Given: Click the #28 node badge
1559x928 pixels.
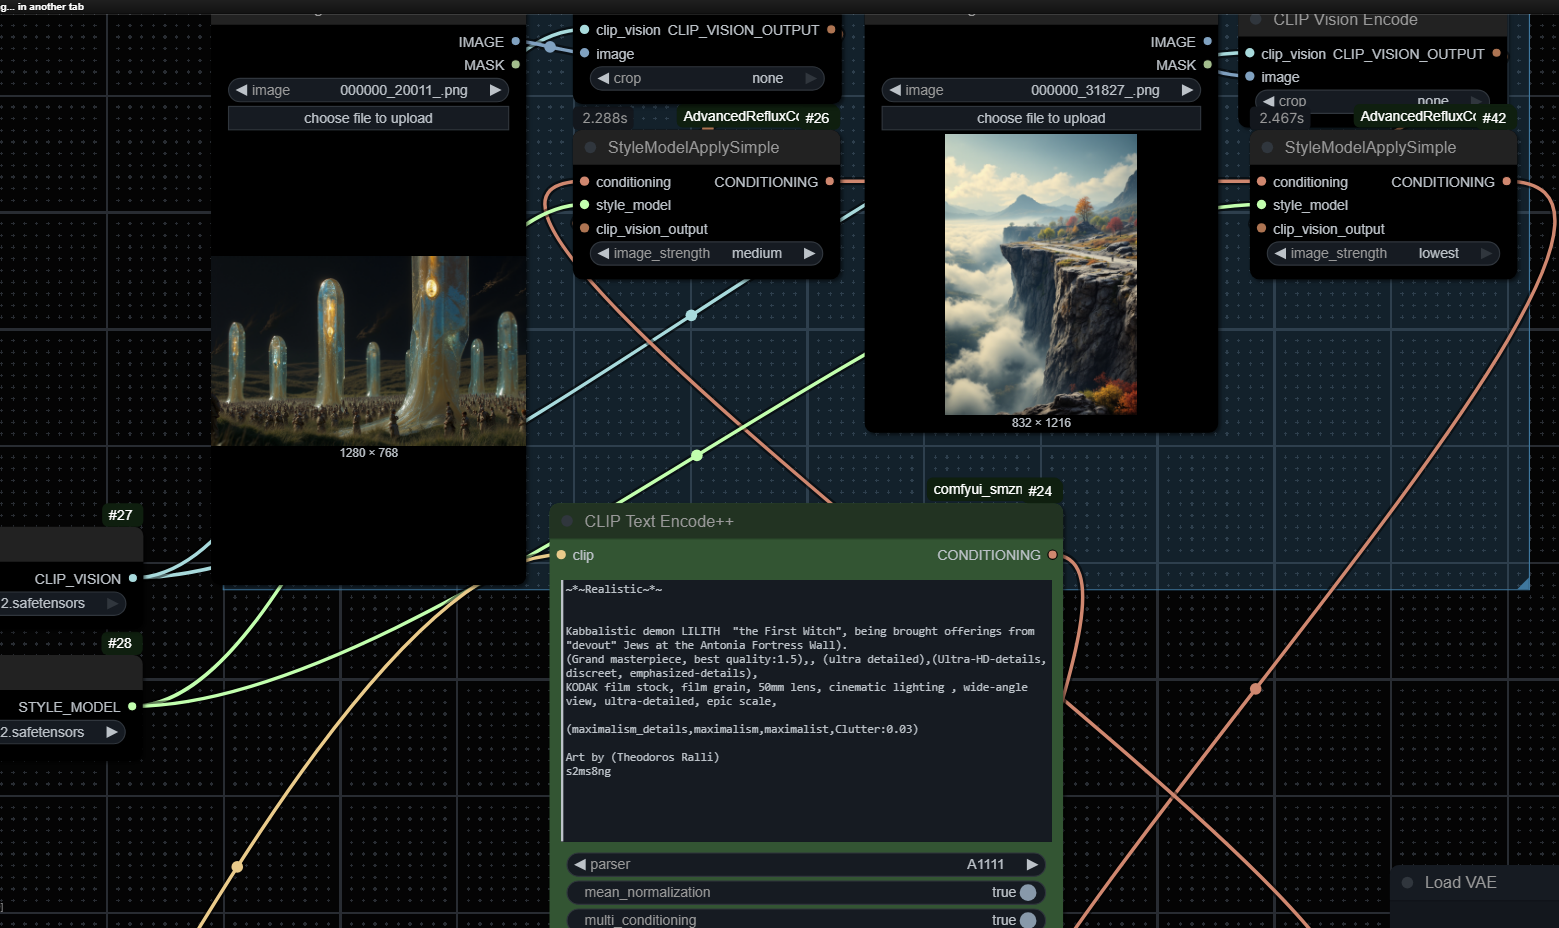Looking at the screenshot, I should tap(120, 643).
